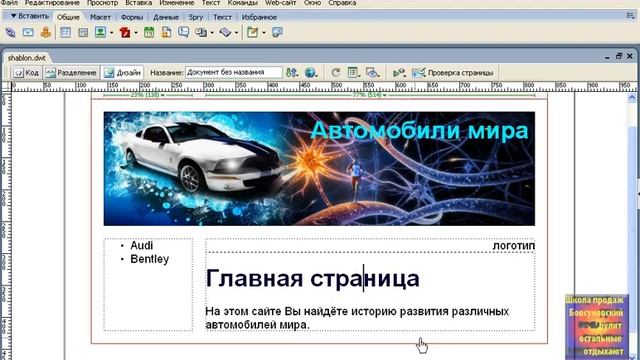Click the Hyperlink insert icon
Viewport: 640px width, 360px height.
click(x=11, y=32)
